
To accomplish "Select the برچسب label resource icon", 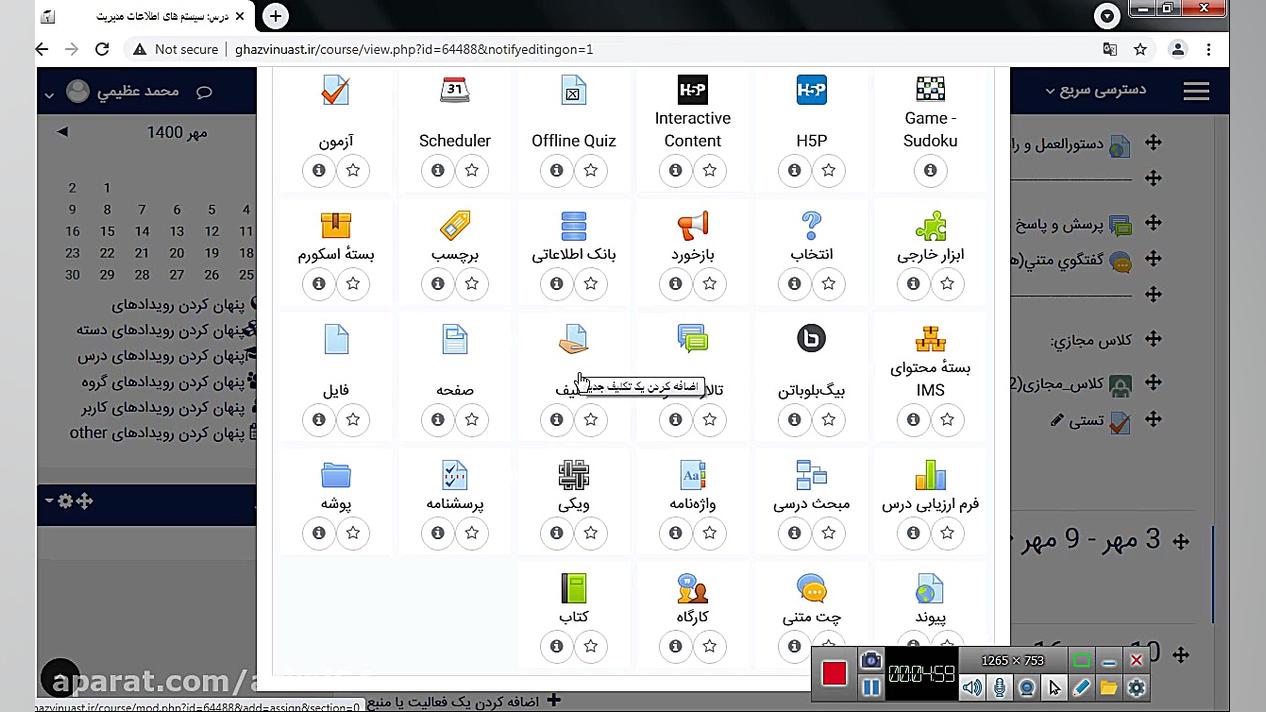I will click(455, 226).
